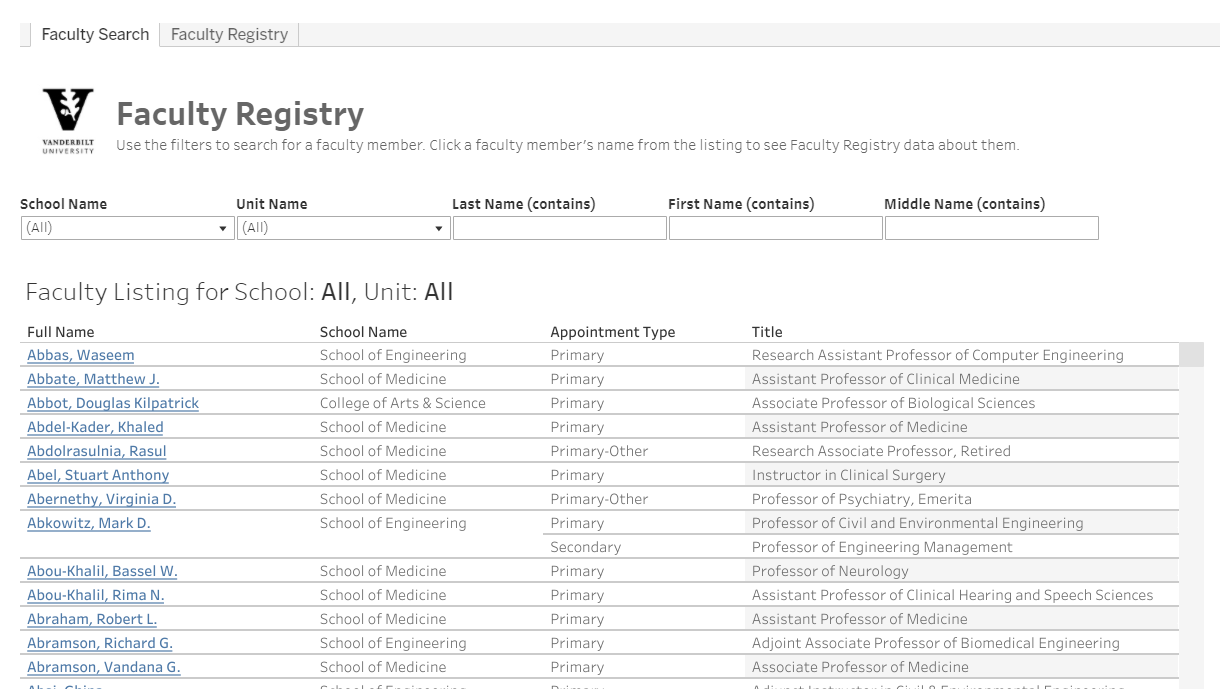1225x689 pixels.
Task: Select Abdolrasulnia, Rasul from the listing
Action: tap(95, 451)
